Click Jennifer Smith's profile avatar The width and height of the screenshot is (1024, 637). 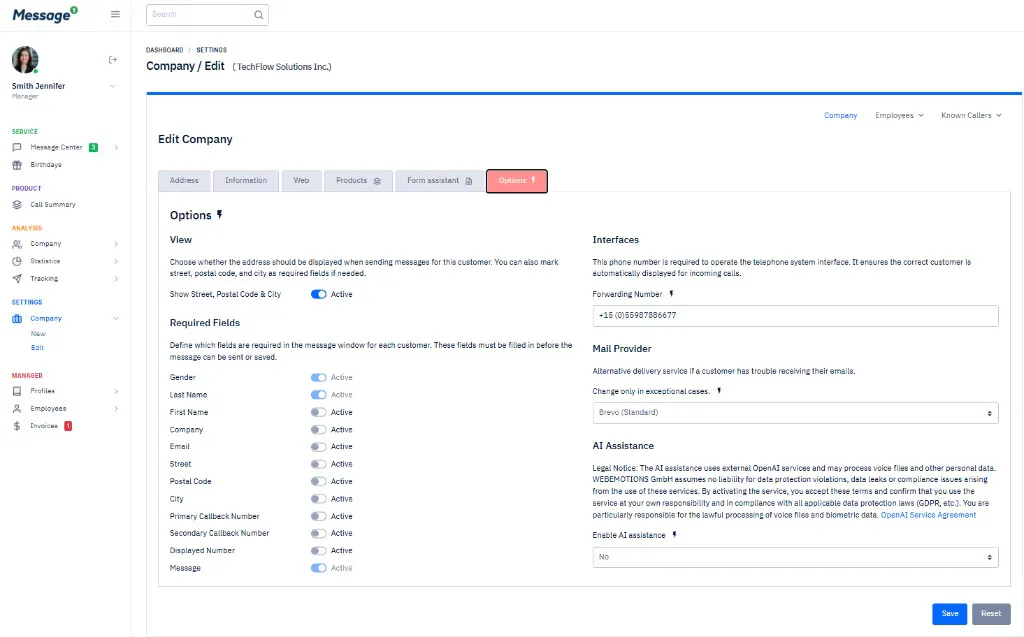25,59
